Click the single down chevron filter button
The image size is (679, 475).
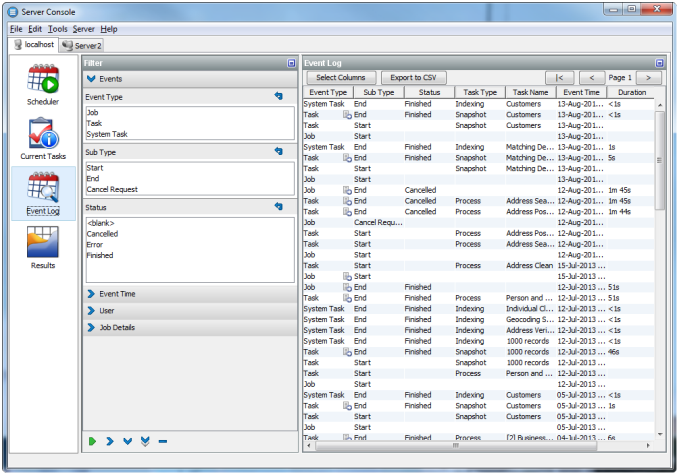pyautogui.click(x=127, y=441)
